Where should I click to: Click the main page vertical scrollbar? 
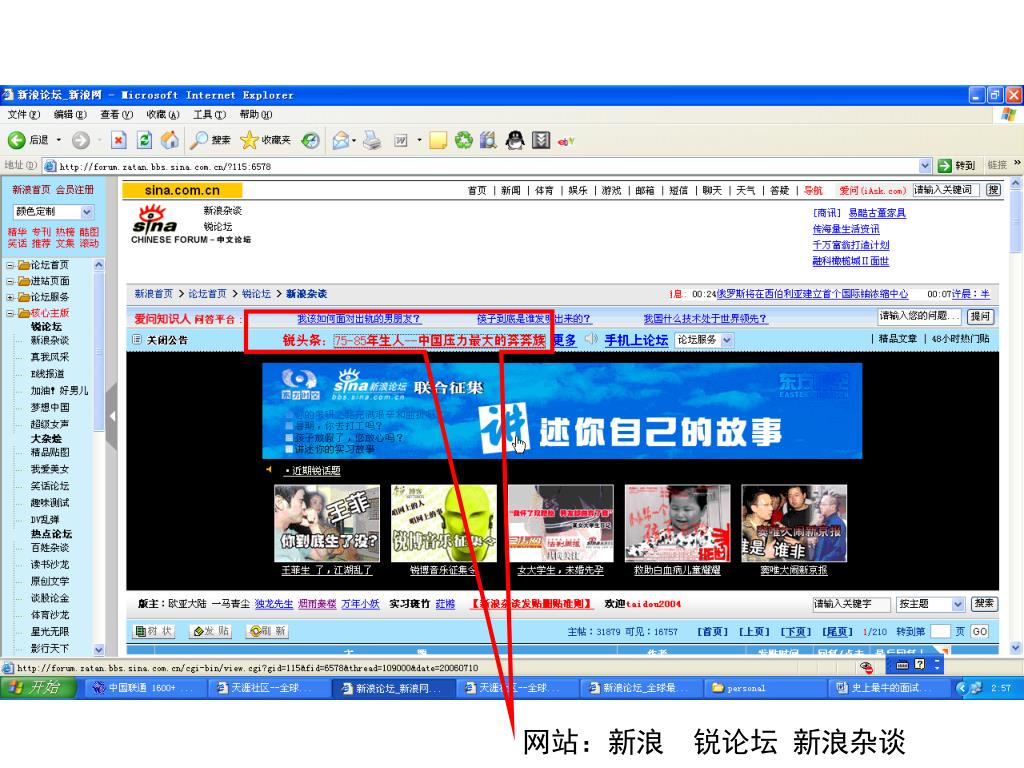[1016, 416]
